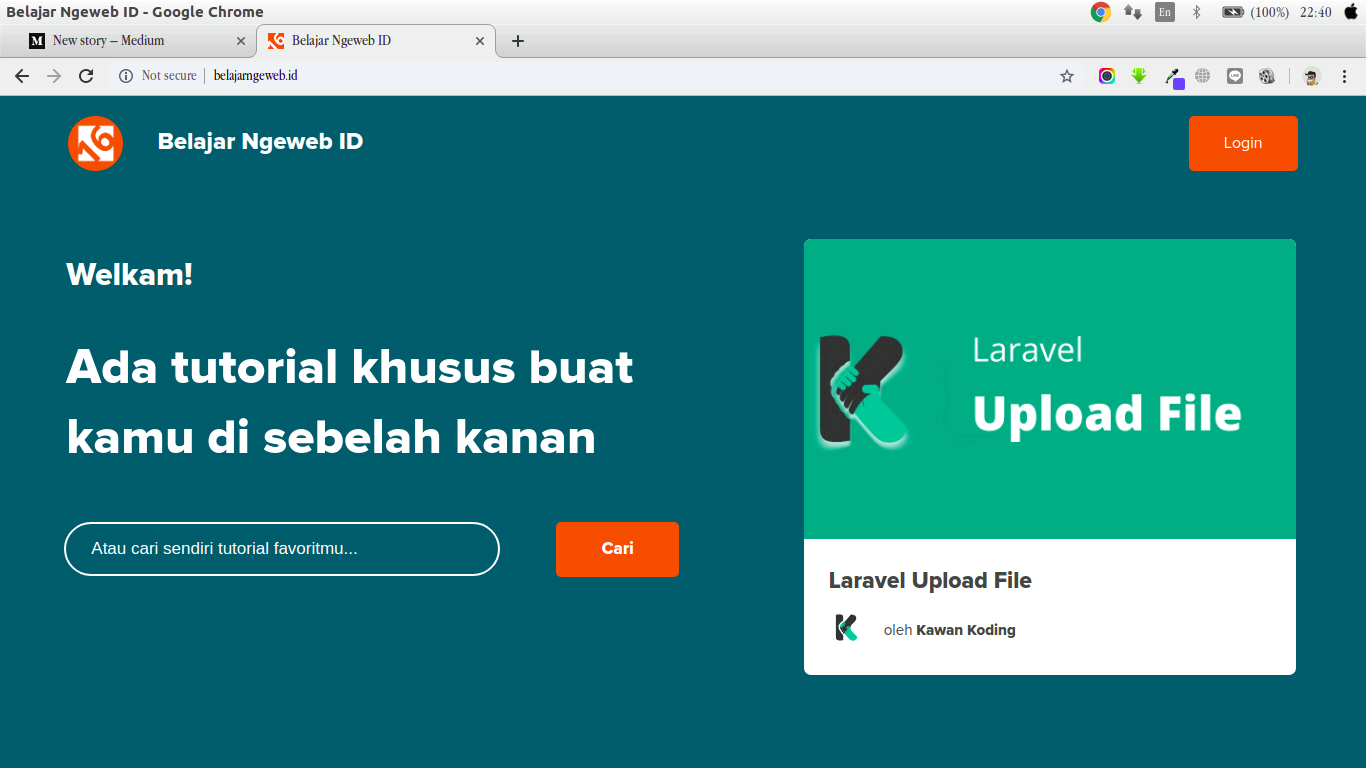Open the battery status indicator
Image resolution: width=1366 pixels, height=768 pixels.
(1255, 12)
